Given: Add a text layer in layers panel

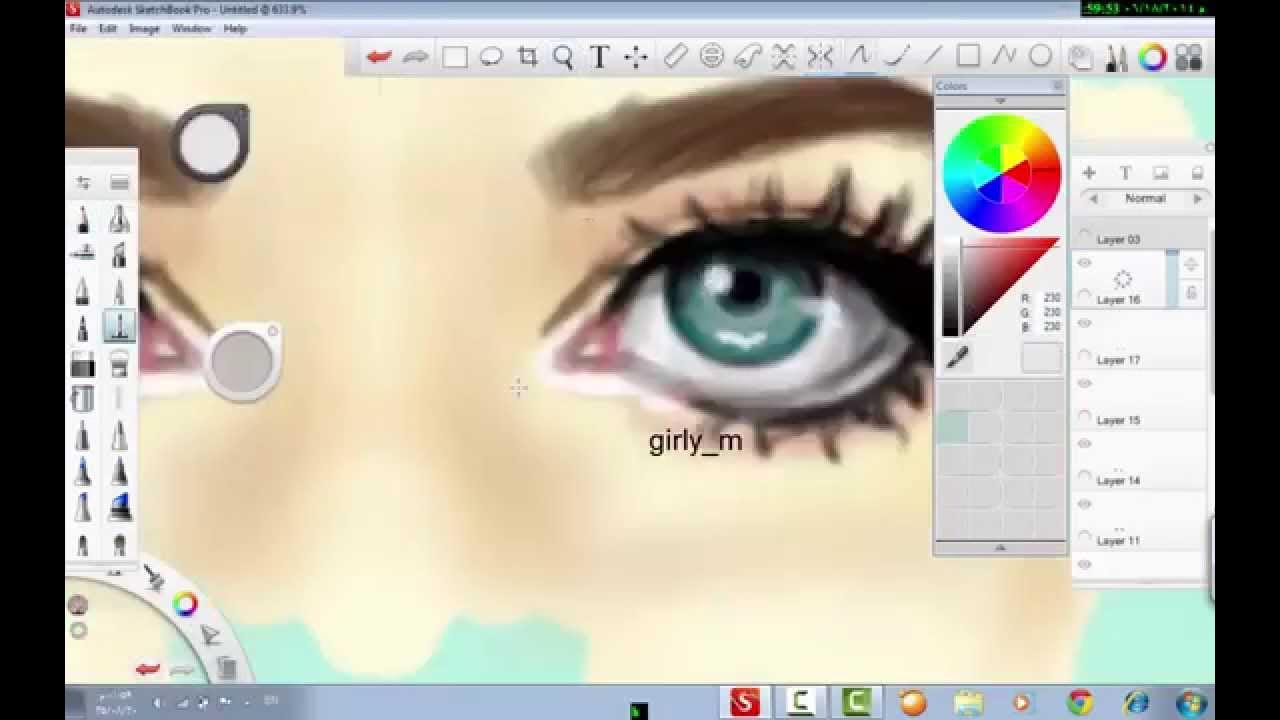Looking at the screenshot, I should click(x=1125, y=173).
